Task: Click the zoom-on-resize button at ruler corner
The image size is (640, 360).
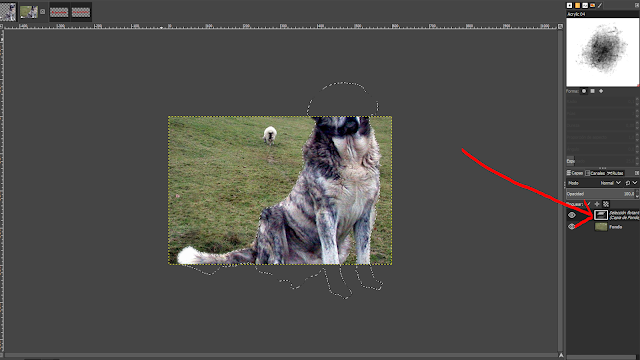Action: point(560,26)
